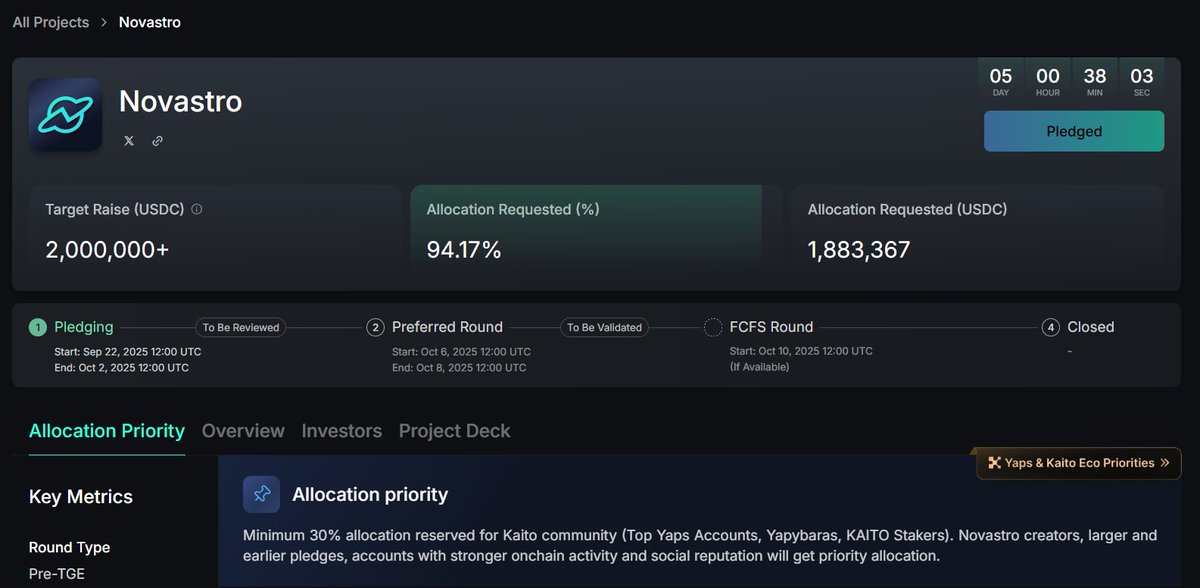Click the countdown seconds box showing 03
This screenshot has height=588, width=1200.
pos(1142,80)
